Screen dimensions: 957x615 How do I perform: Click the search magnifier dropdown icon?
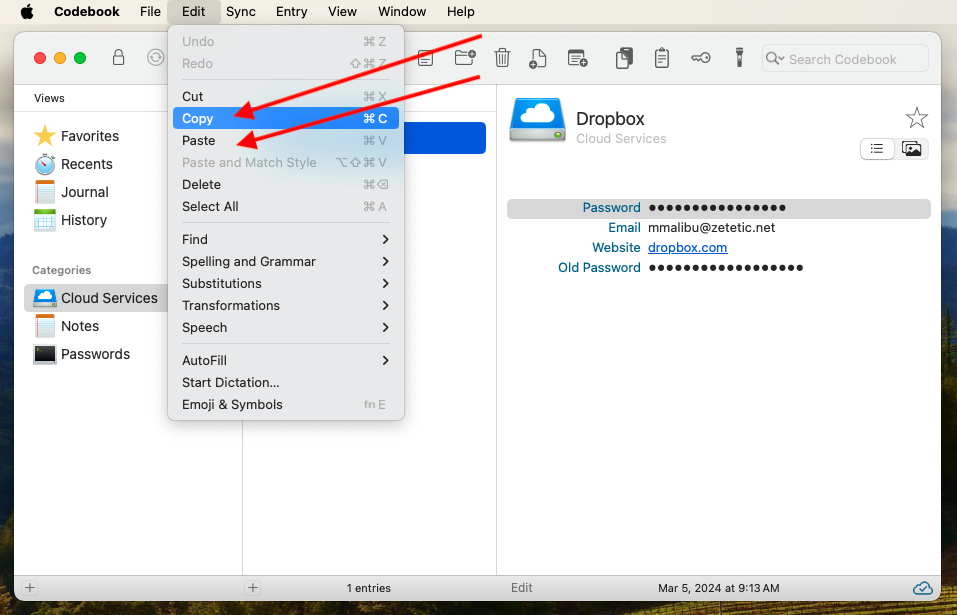click(775, 59)
